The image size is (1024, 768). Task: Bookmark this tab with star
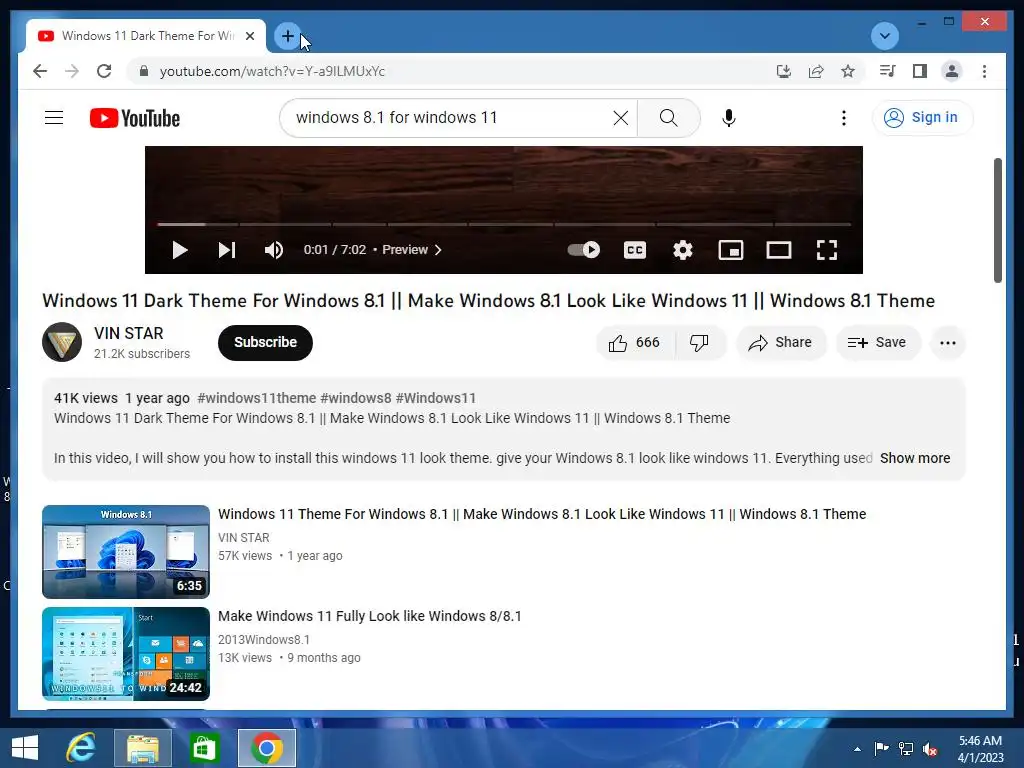click(848, 71)
